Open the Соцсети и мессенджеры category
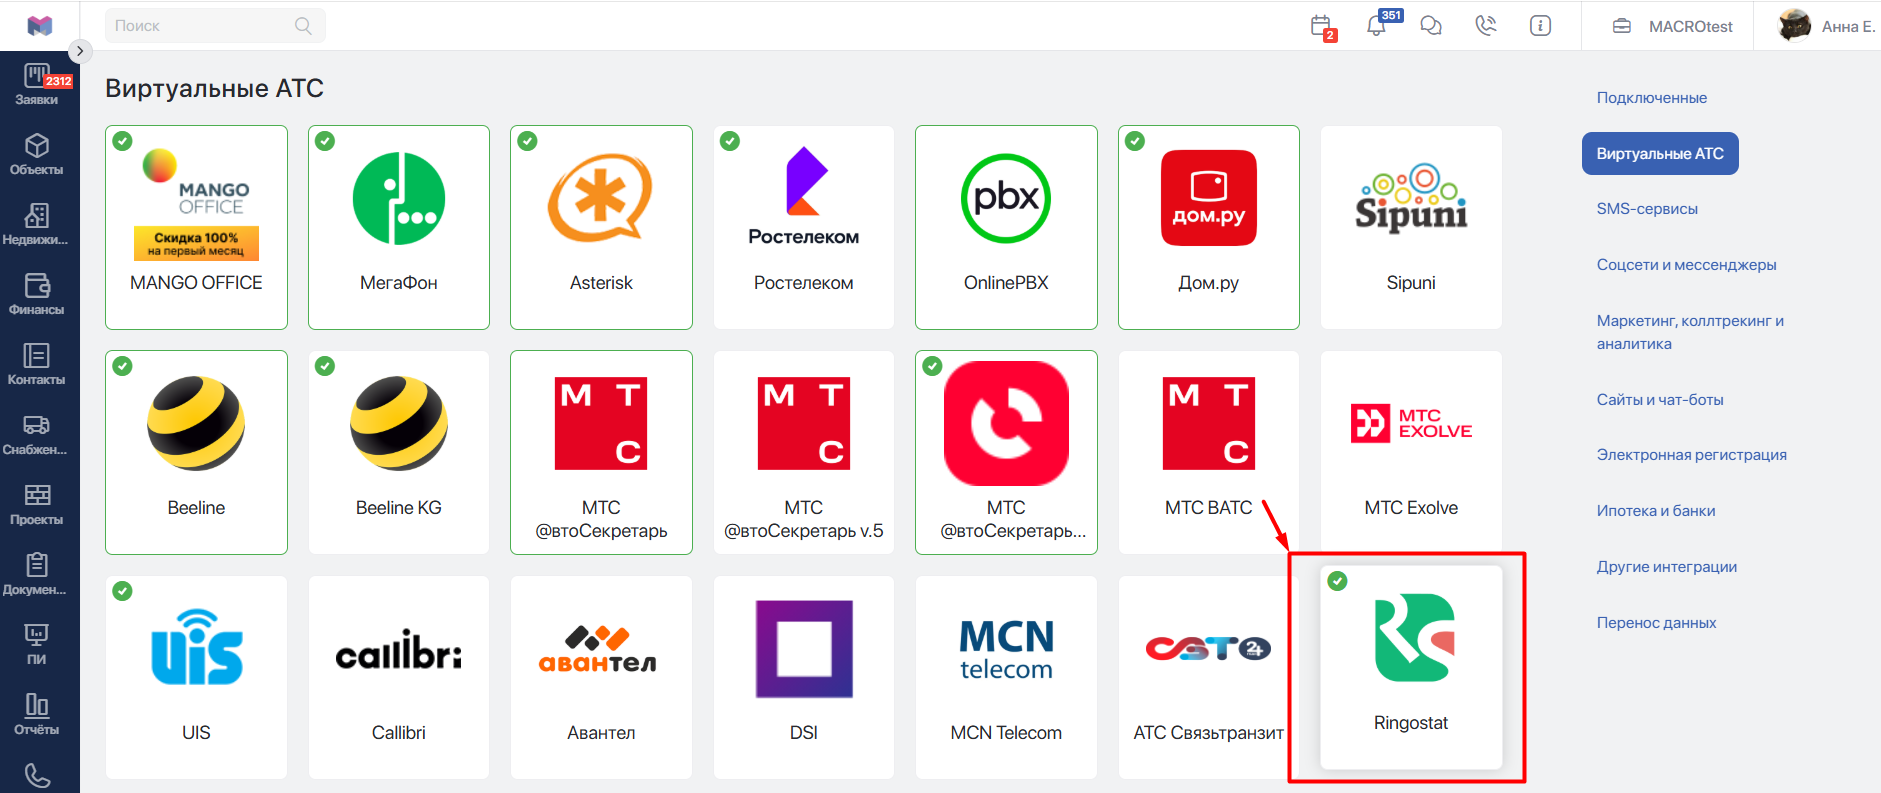The image size is (1881, 793). tap(1687, 265)
